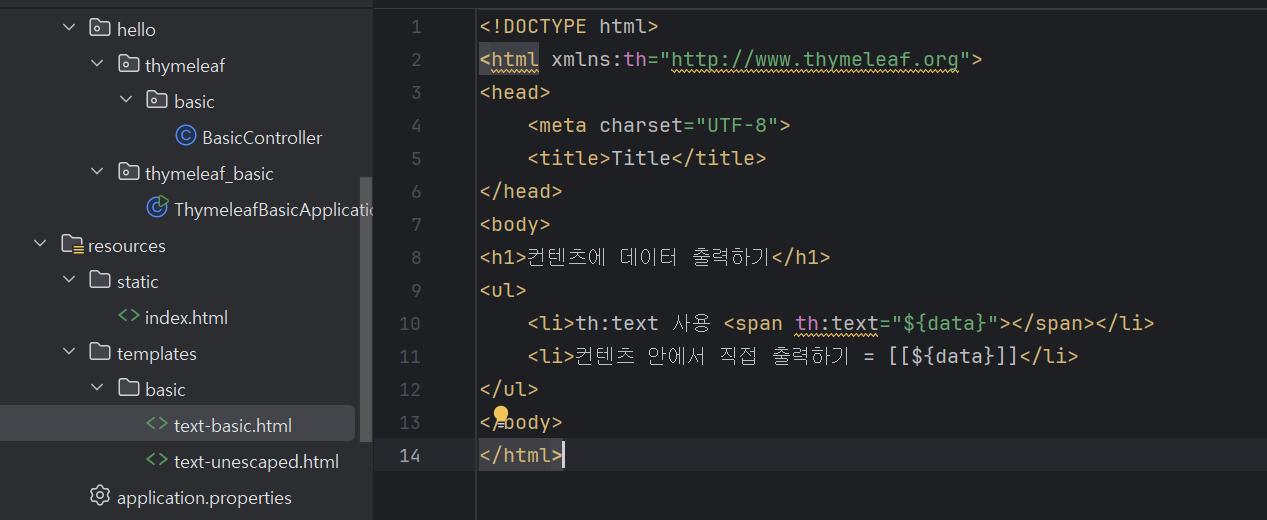1267x520 pixels.
Task: Select the resources folder label
Action: pyautogui.click(x=127, y=245)
